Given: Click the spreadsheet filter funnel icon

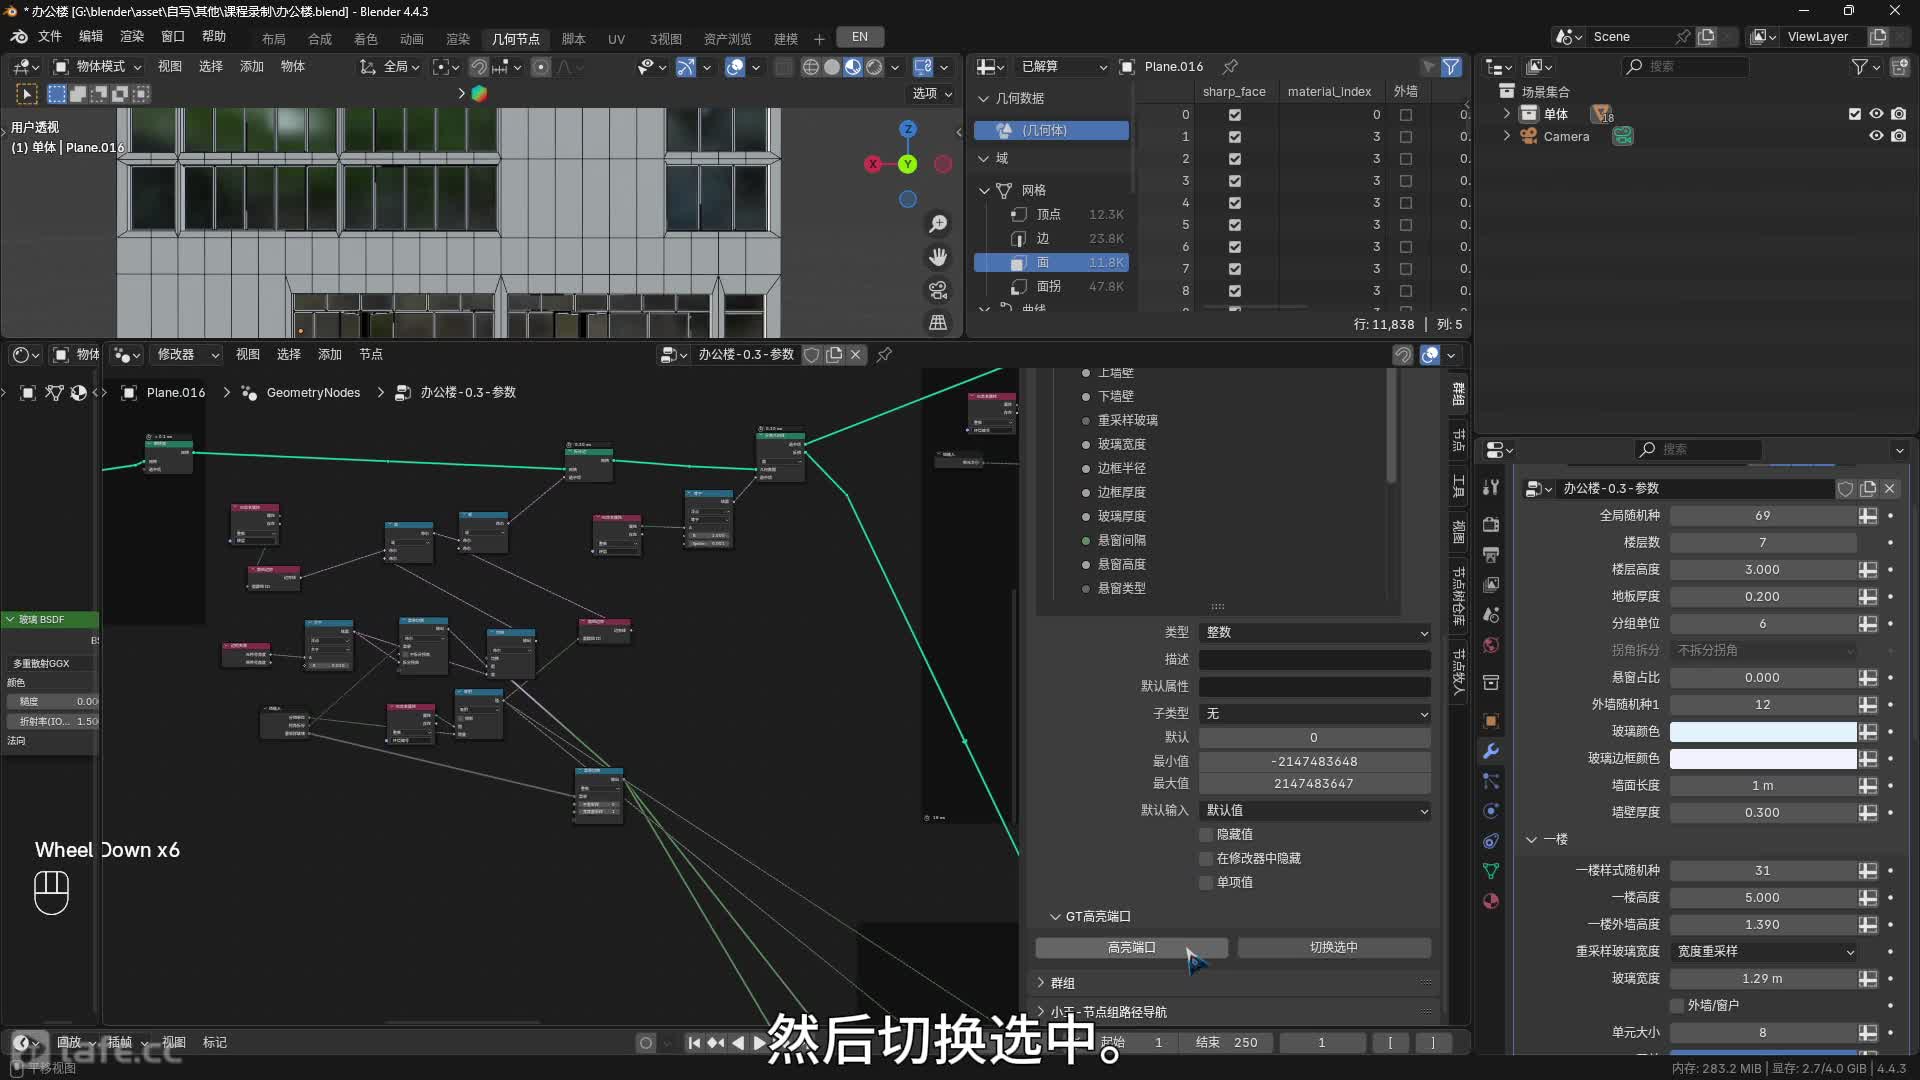Looking at the screenshot, I should tap(1451, 67).
